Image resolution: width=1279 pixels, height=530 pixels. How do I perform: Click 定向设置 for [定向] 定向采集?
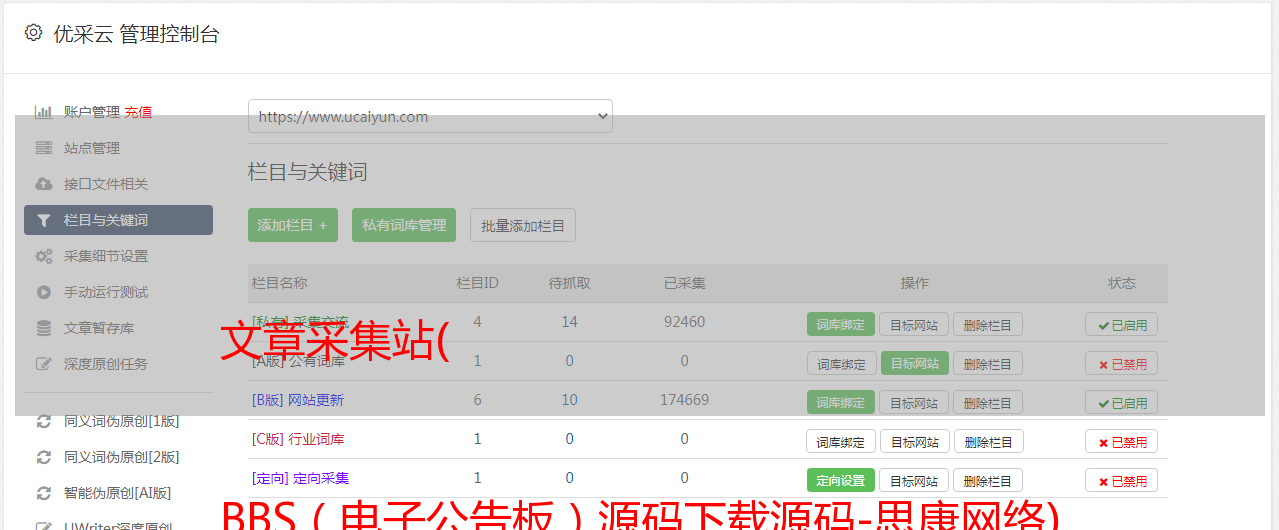coord(841,480)
